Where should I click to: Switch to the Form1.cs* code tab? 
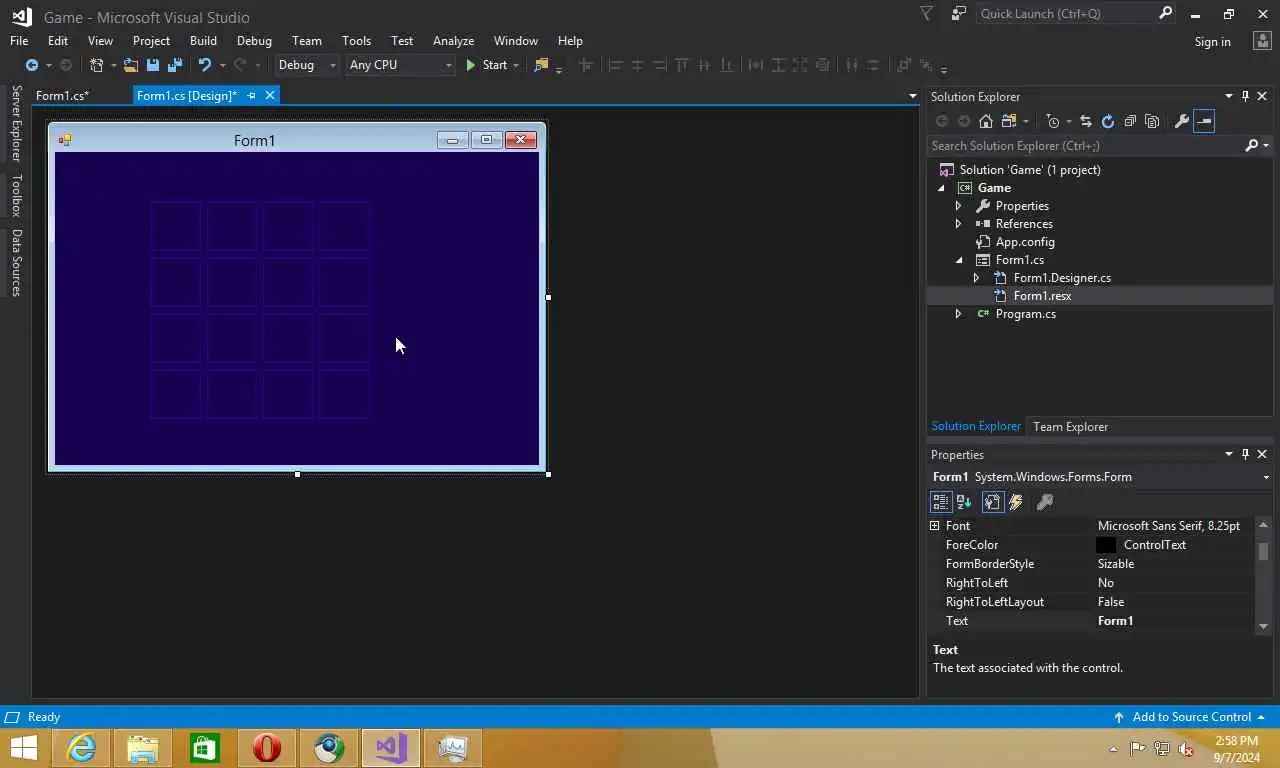[x=62, y=96]
